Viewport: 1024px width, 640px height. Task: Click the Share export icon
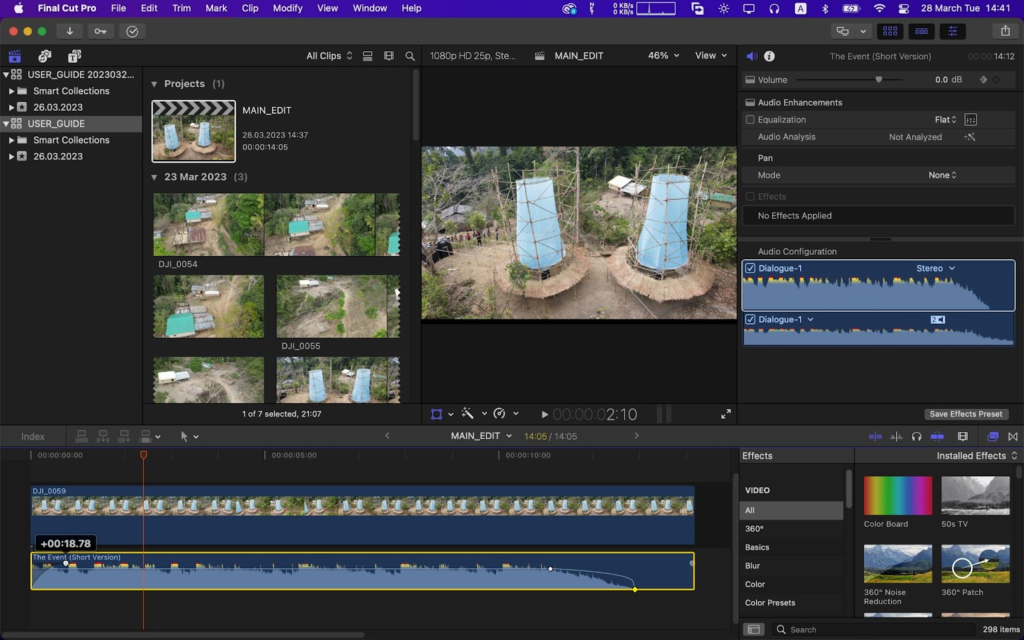pos(1005,31)
